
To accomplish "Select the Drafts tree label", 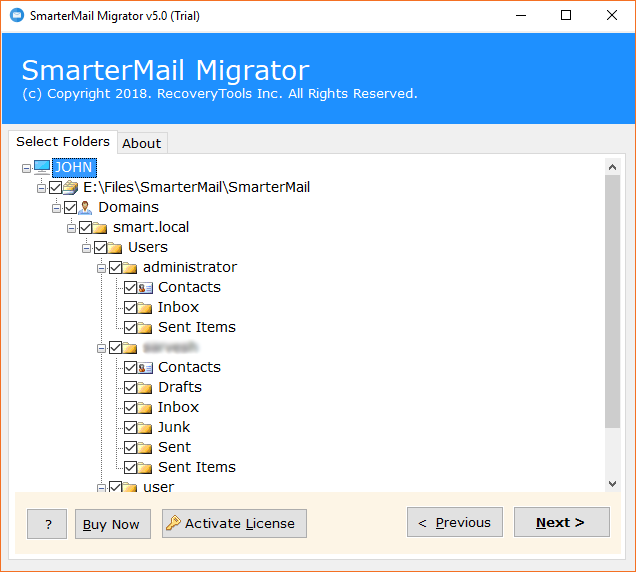I will pyautogui.click(x=180, y=387).
